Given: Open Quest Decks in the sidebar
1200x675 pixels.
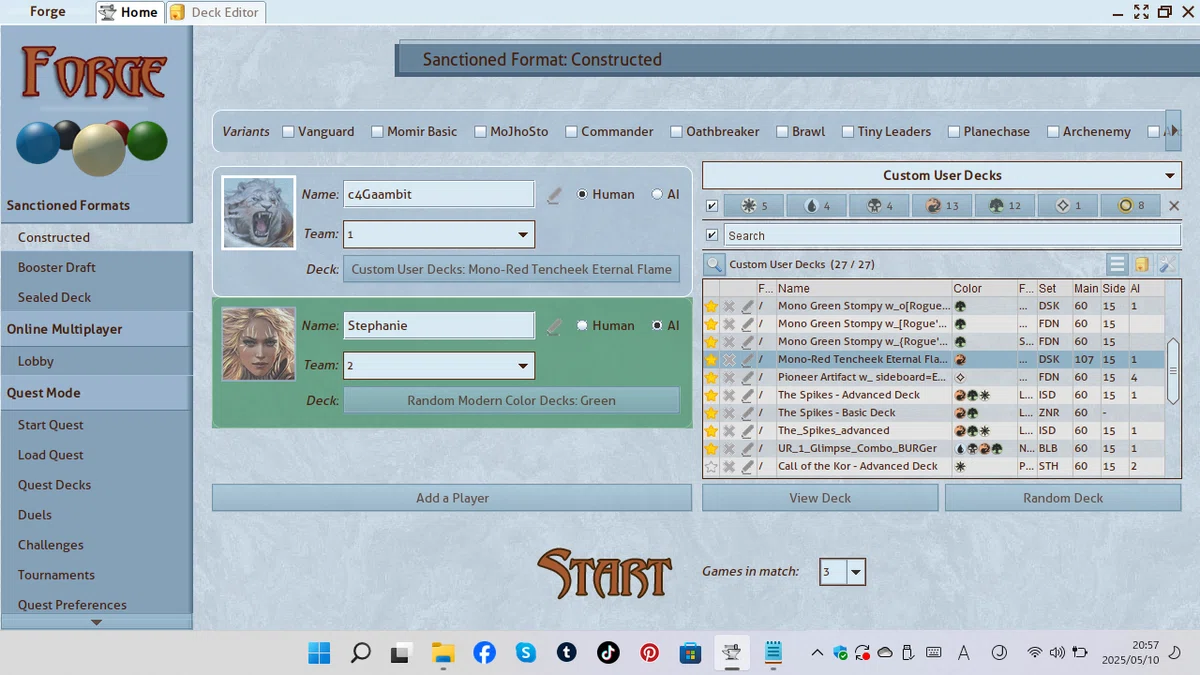Looking at the screenshot, I should pyautogui.click(x=96, y=485).
